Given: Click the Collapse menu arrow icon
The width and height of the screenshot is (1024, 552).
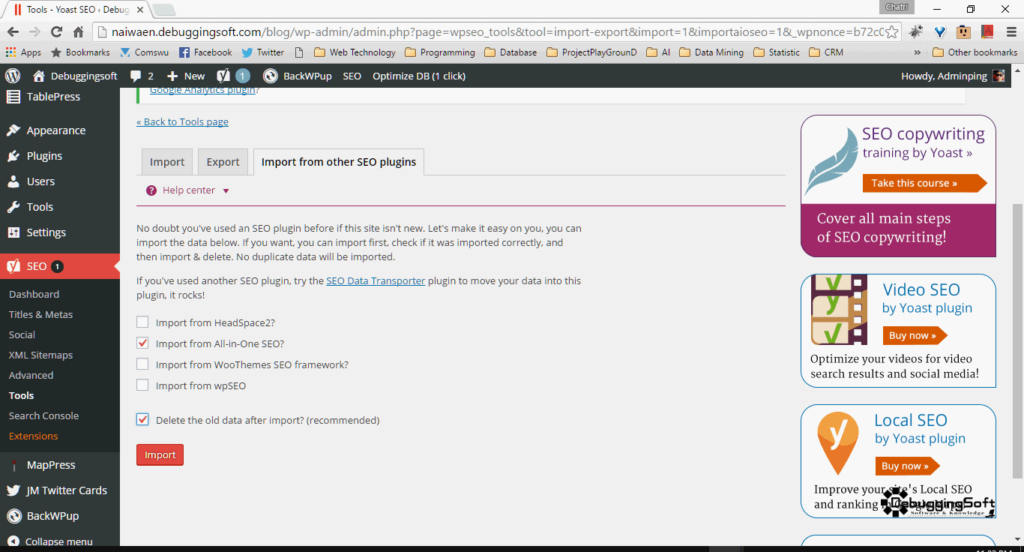Looking at the screenshot, I should click(x=14, y=541).
